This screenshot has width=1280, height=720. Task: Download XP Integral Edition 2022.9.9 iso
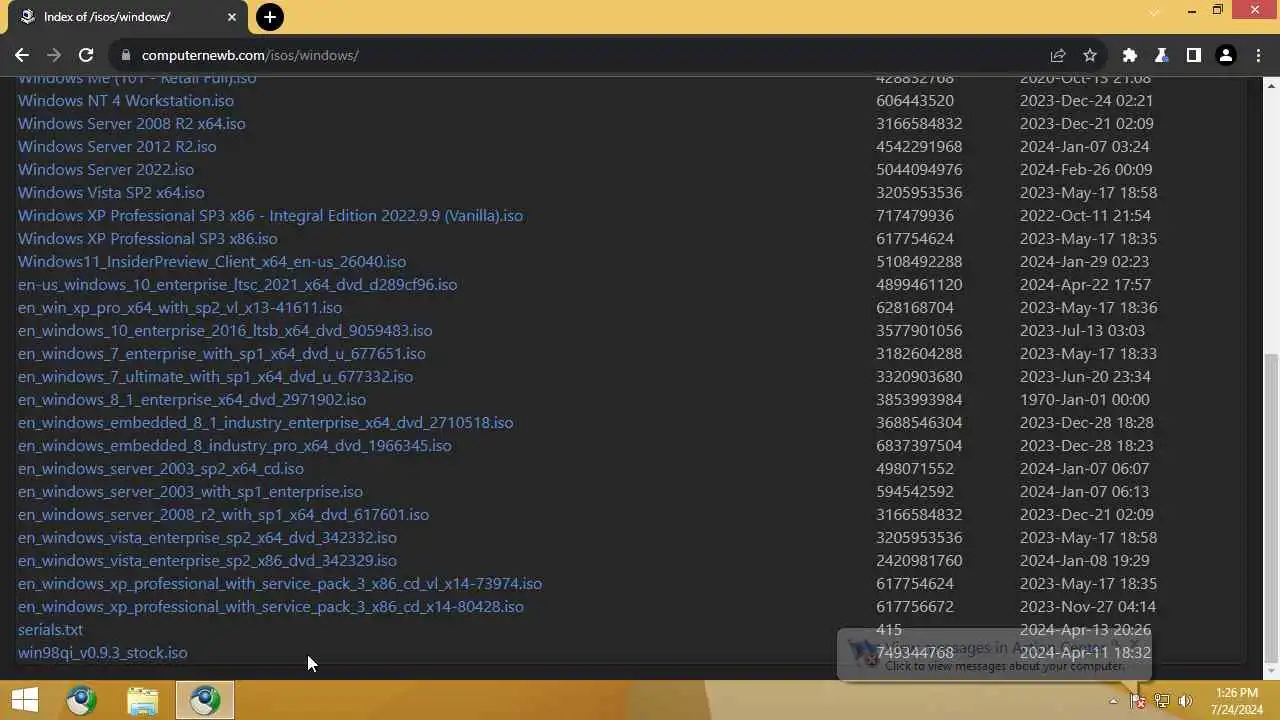270,215
